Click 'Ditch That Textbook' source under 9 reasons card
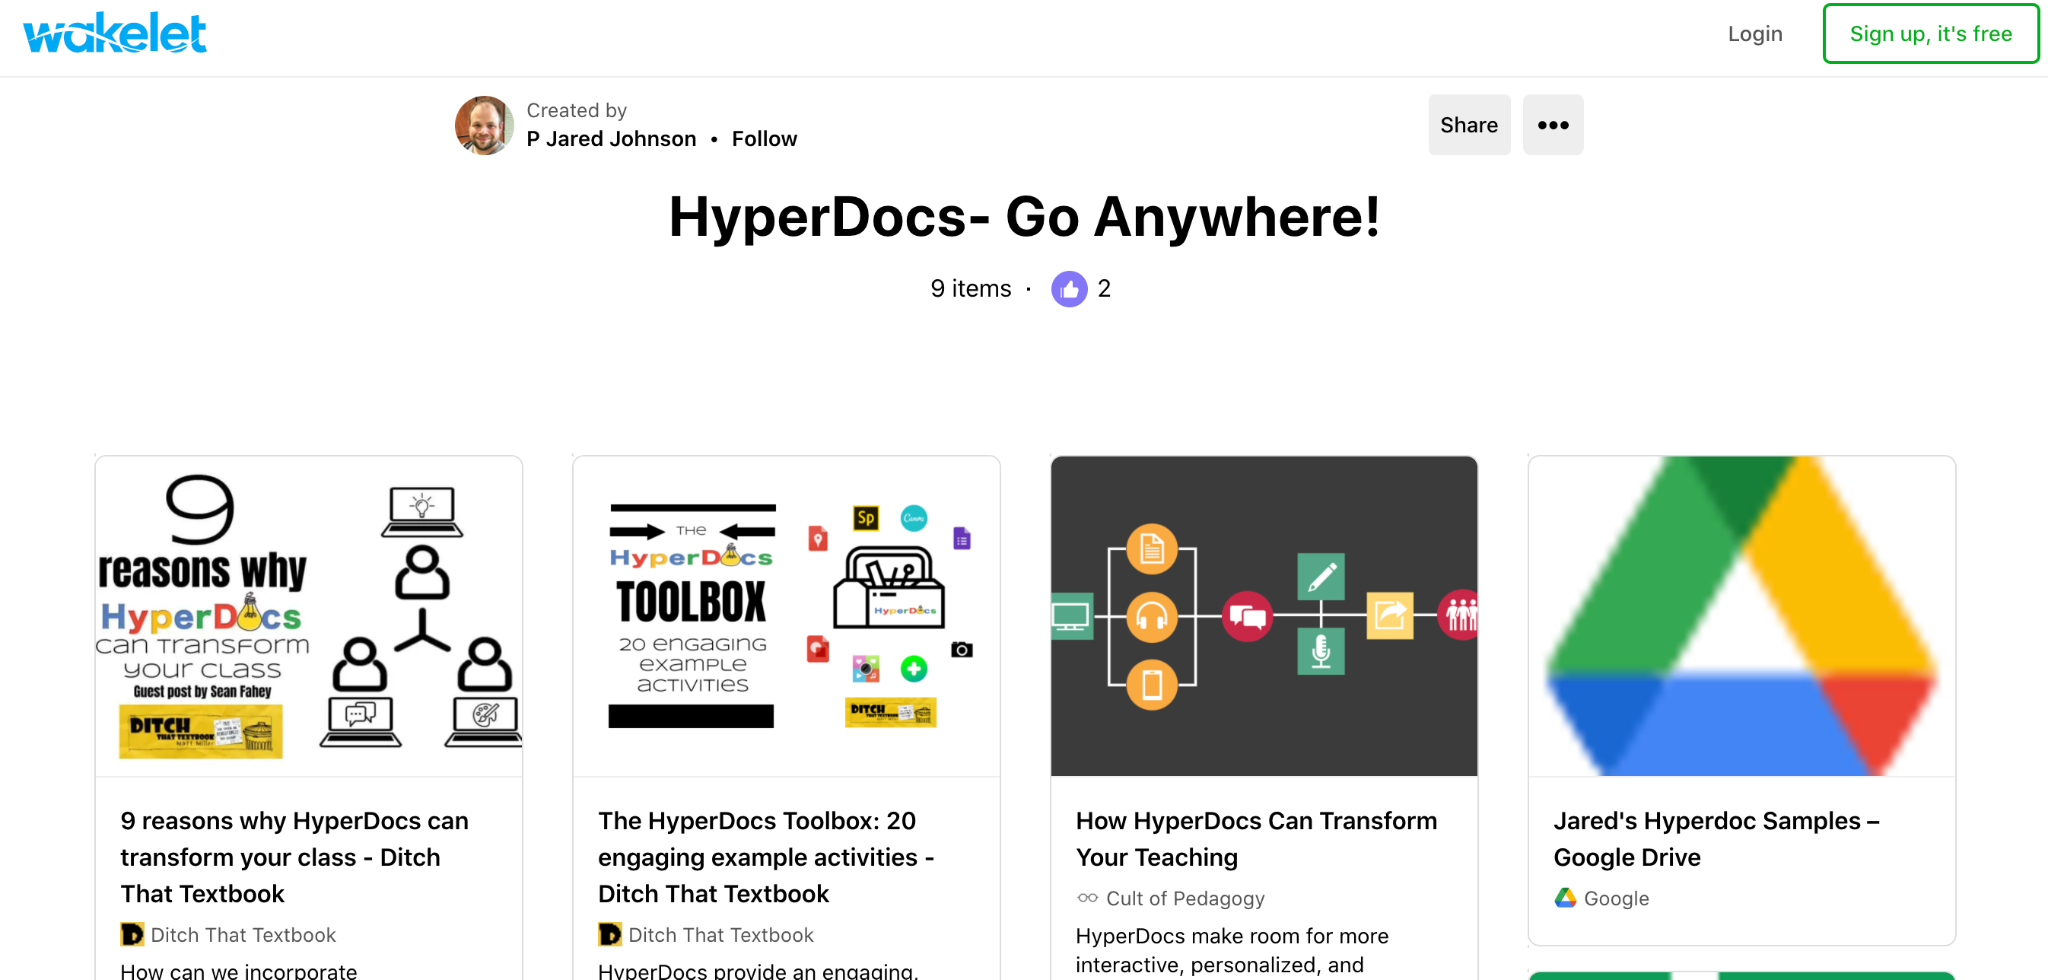 (243, 935)
